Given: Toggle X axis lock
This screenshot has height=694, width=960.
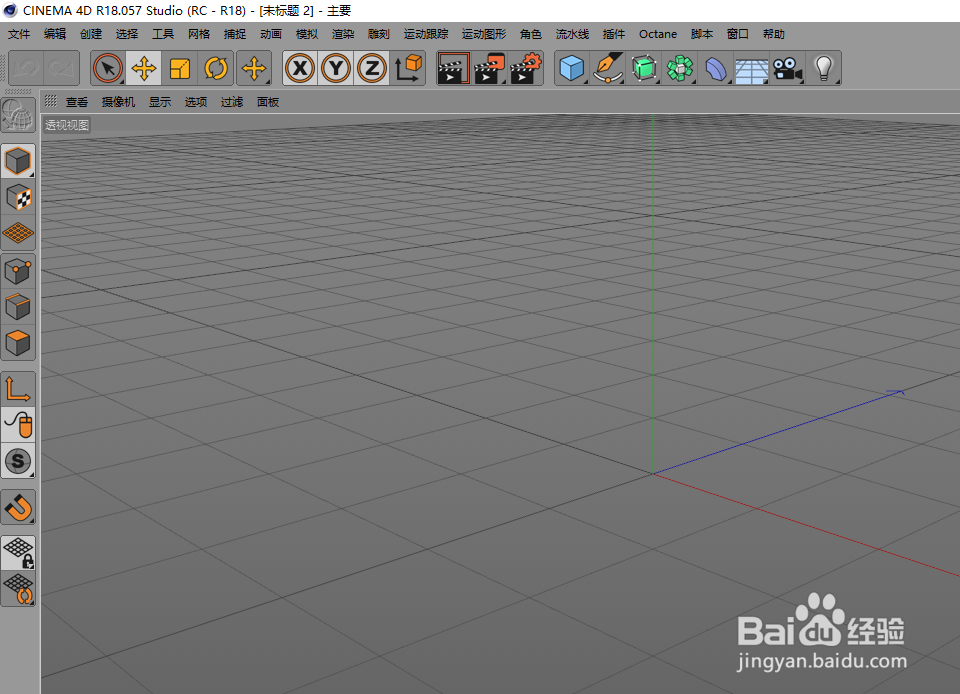Looking at the screenshot, I should point(300,68).
